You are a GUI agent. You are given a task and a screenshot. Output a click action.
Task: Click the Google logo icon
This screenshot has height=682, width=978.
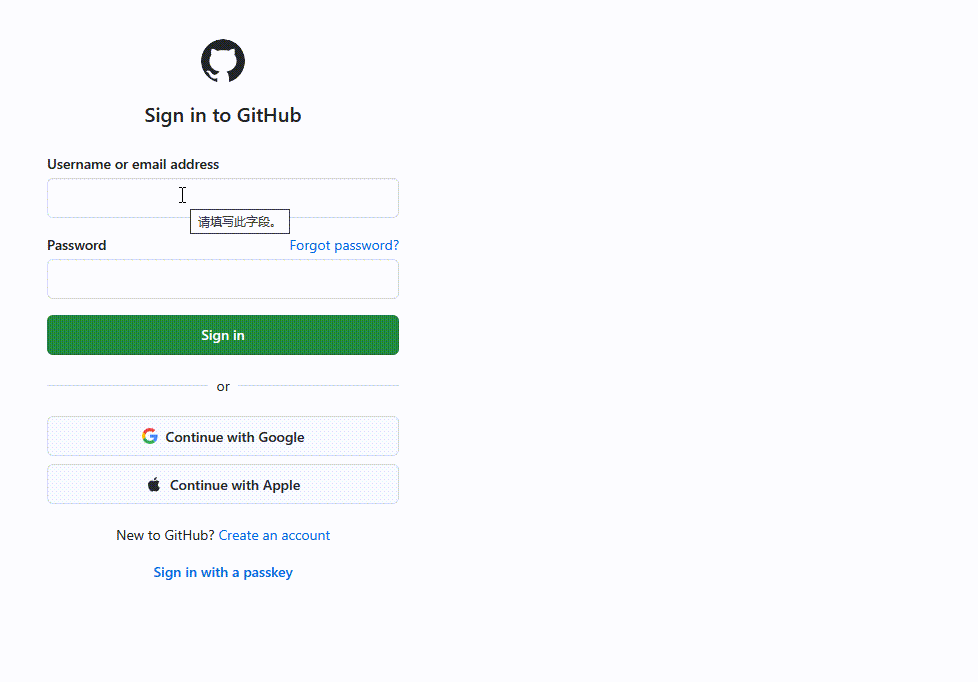[150, 436]
